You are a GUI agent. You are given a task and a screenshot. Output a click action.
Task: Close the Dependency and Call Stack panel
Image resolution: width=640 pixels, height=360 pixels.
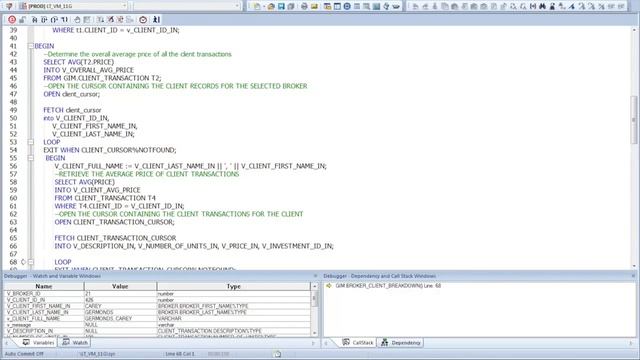tap(633, 276)
